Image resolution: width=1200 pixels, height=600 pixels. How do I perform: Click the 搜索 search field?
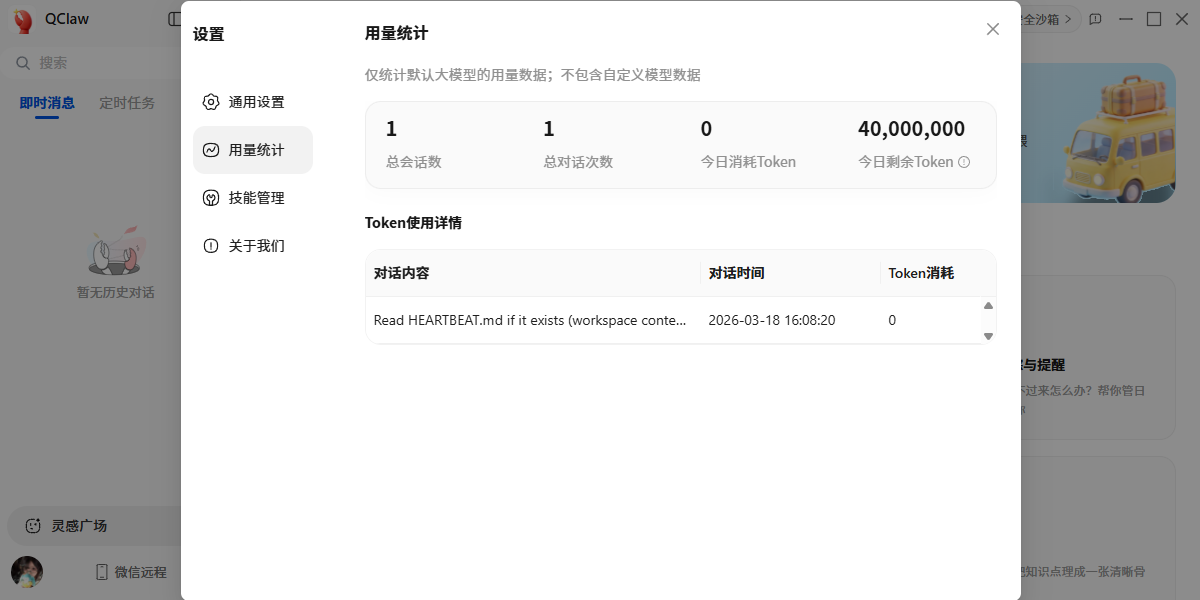[95, 63]
